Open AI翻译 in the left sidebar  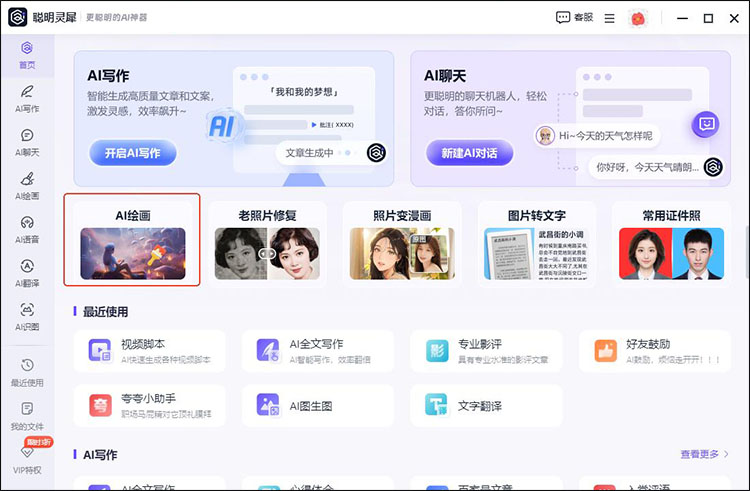(x=27, y=272)
